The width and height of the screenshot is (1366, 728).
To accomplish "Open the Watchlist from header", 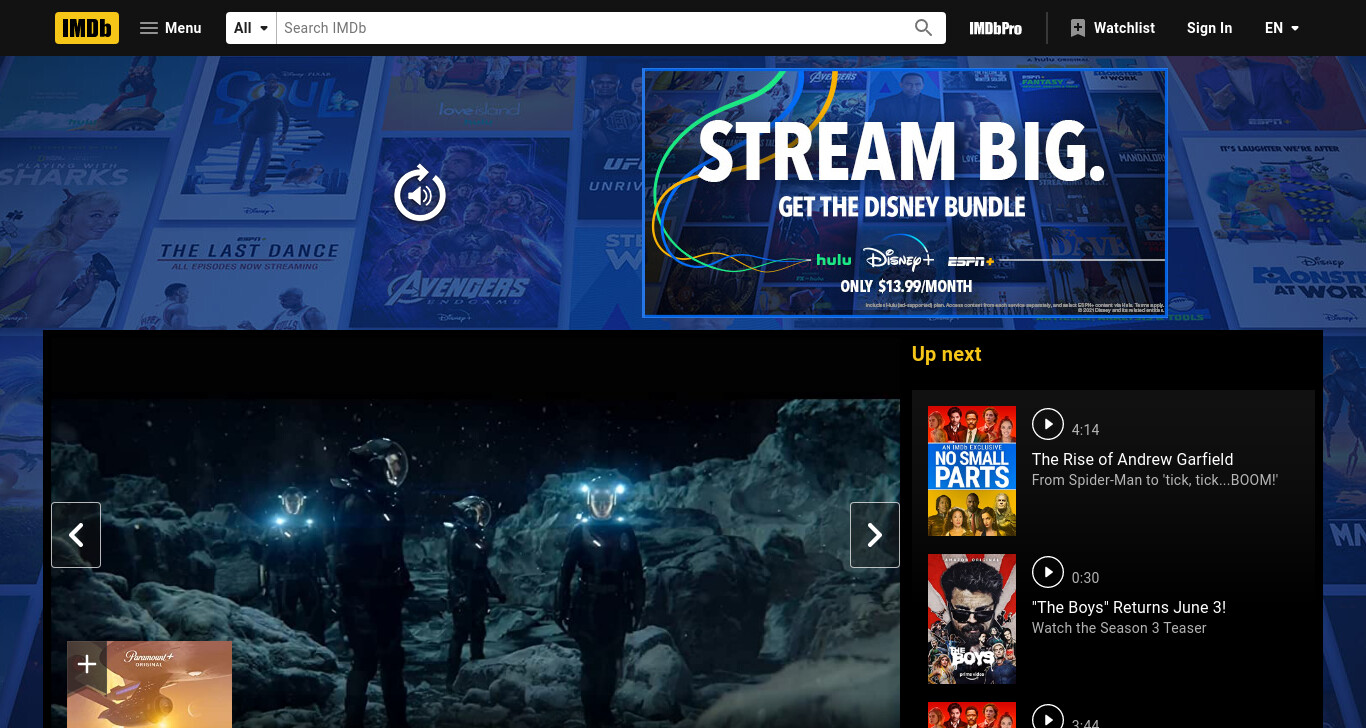I will [x=1112, y=28].
